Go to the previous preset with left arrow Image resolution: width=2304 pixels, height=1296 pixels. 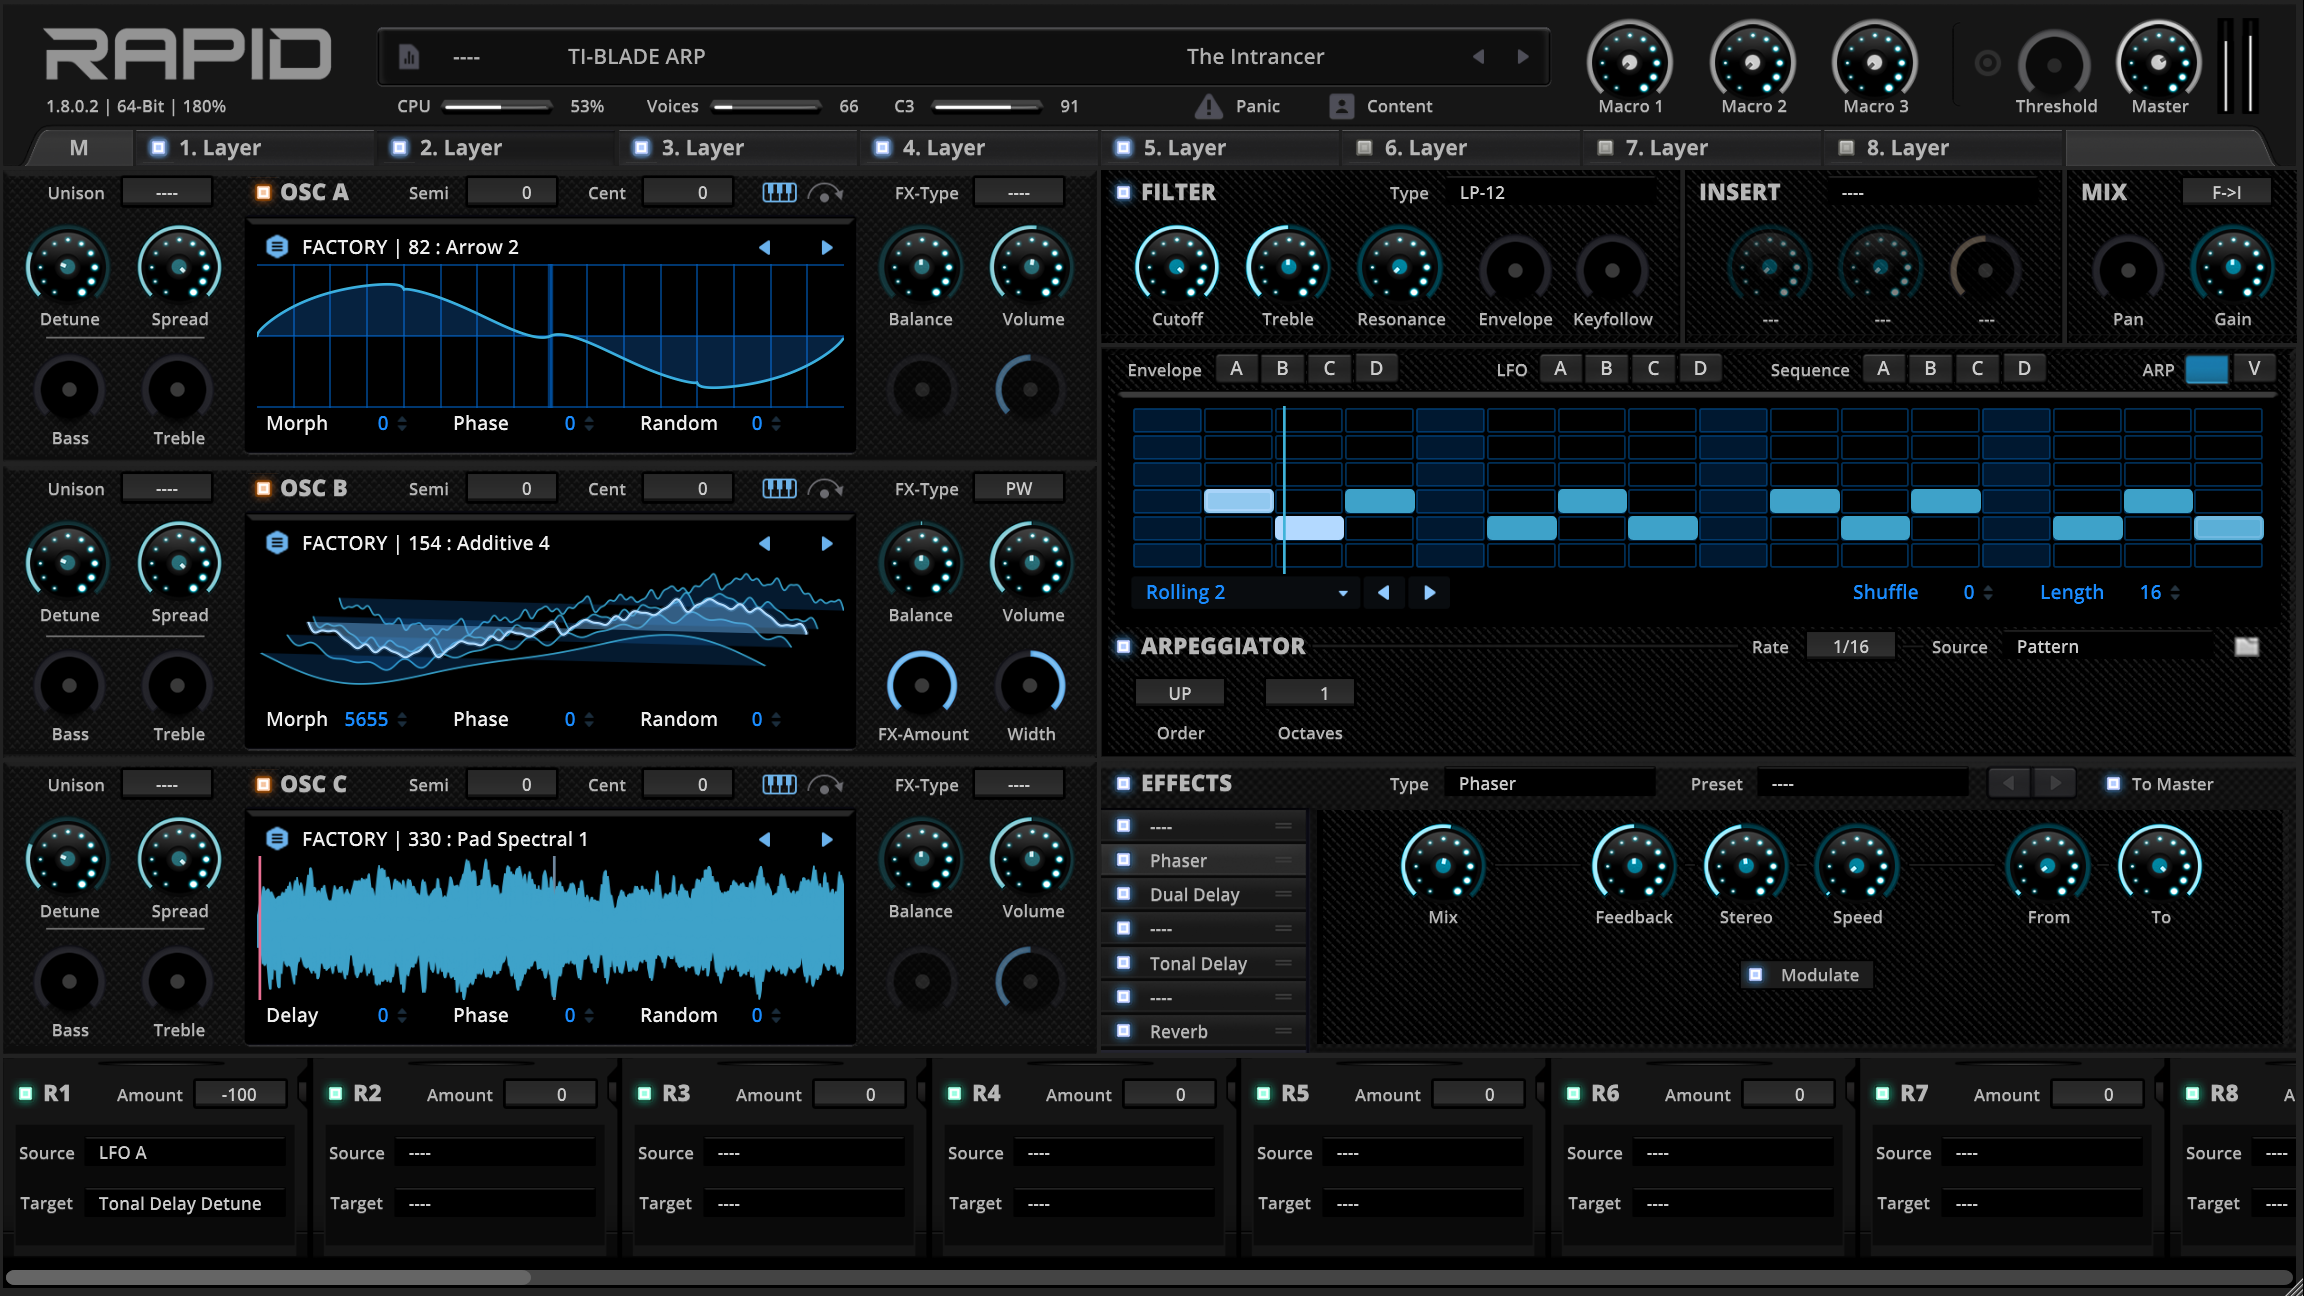pyautogui.click(x=1478, y=57)
